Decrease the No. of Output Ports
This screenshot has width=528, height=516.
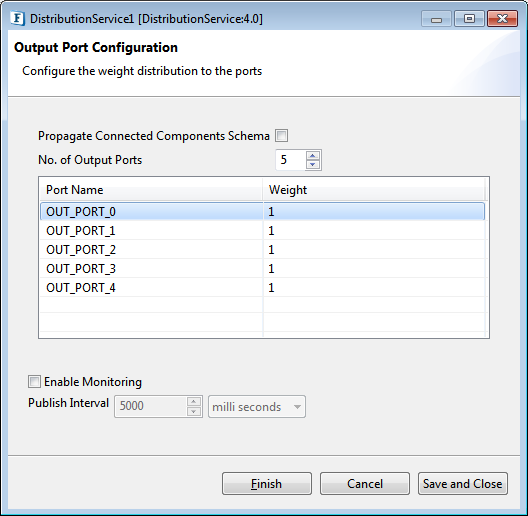(x=313, y=164)
